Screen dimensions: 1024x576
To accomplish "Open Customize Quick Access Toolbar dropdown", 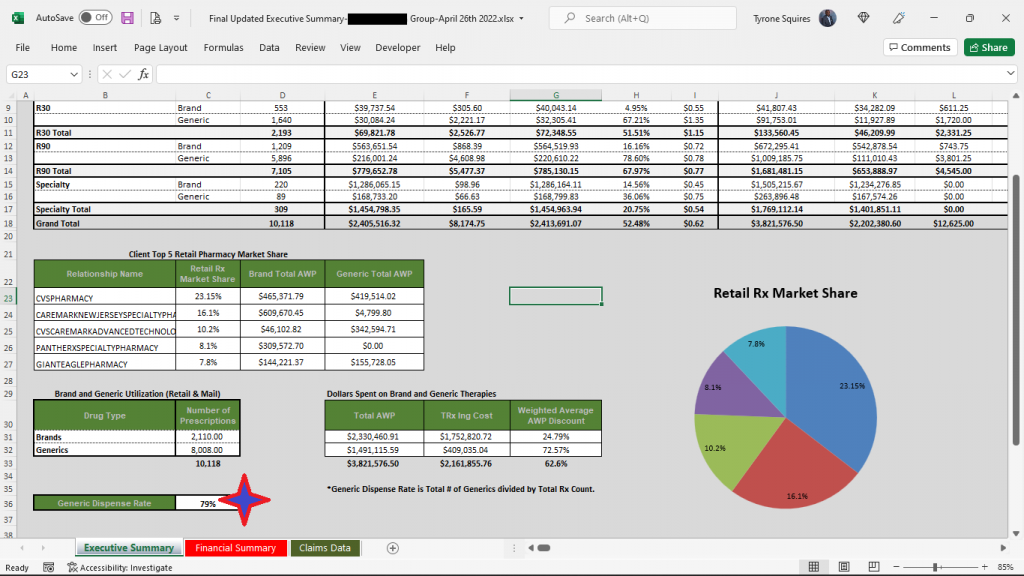I will (177, 18).
